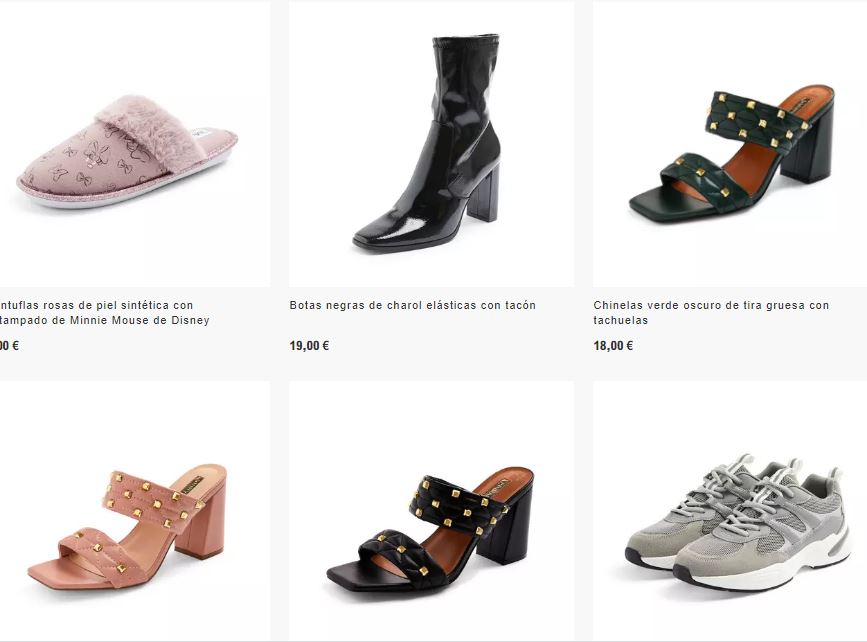Click the word 'tachuelas' in the mule title
Image resolution: width=867 pixels, height=642 pixels.
click(x=620, y=321)
